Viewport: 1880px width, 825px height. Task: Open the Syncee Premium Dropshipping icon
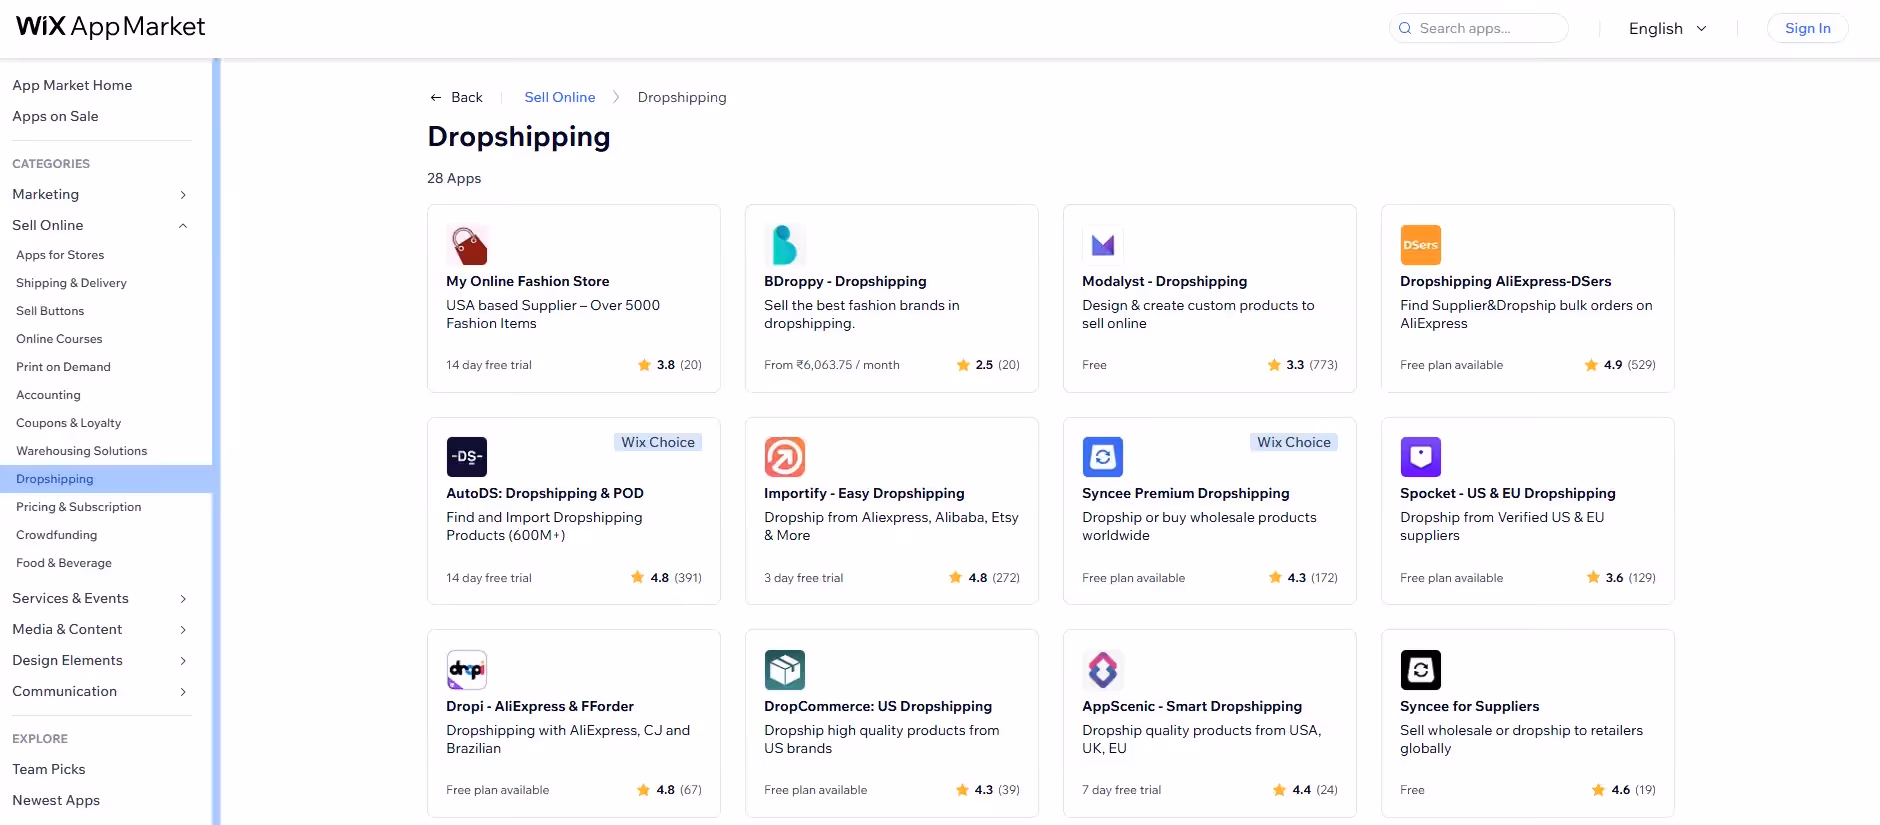[1103, 457]
